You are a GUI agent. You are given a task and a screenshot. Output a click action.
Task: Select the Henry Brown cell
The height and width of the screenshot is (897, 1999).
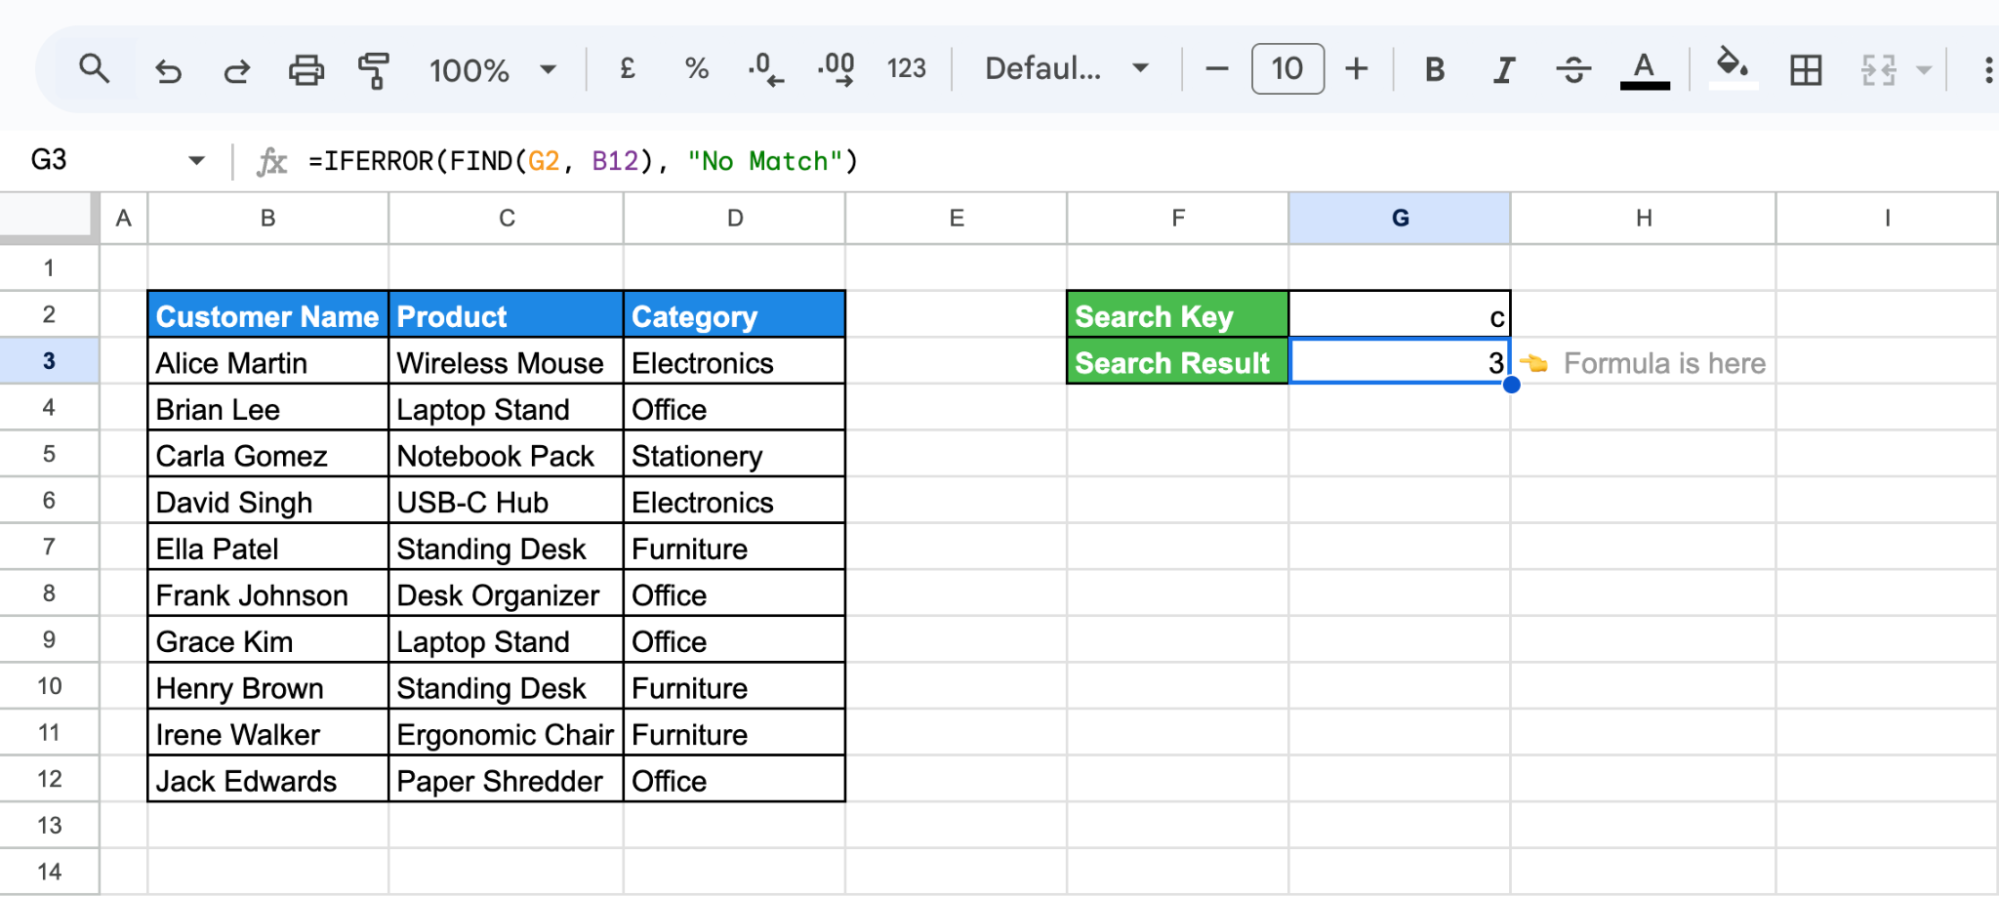[268, 687]
